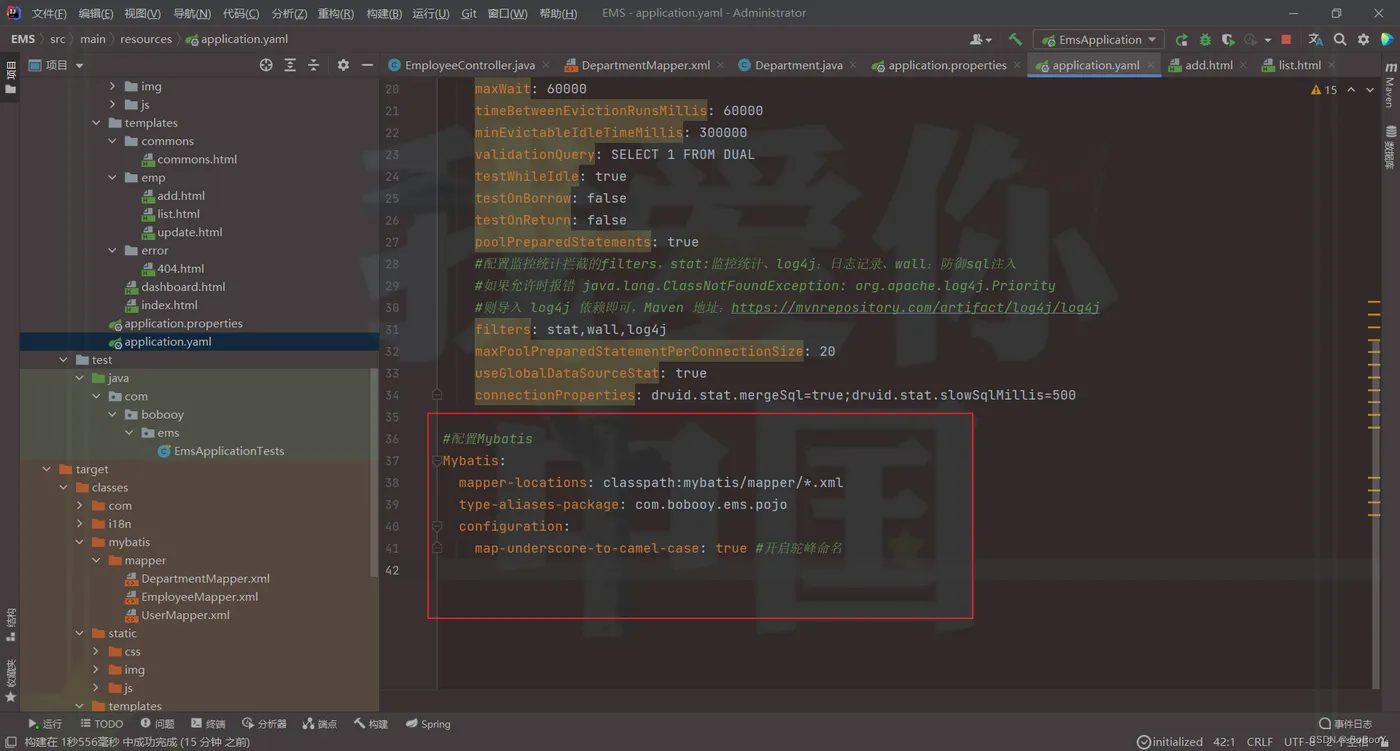Build the project with the hammer icon
The width and height of the screenshot is (1400, 751).
point(1015,40)
